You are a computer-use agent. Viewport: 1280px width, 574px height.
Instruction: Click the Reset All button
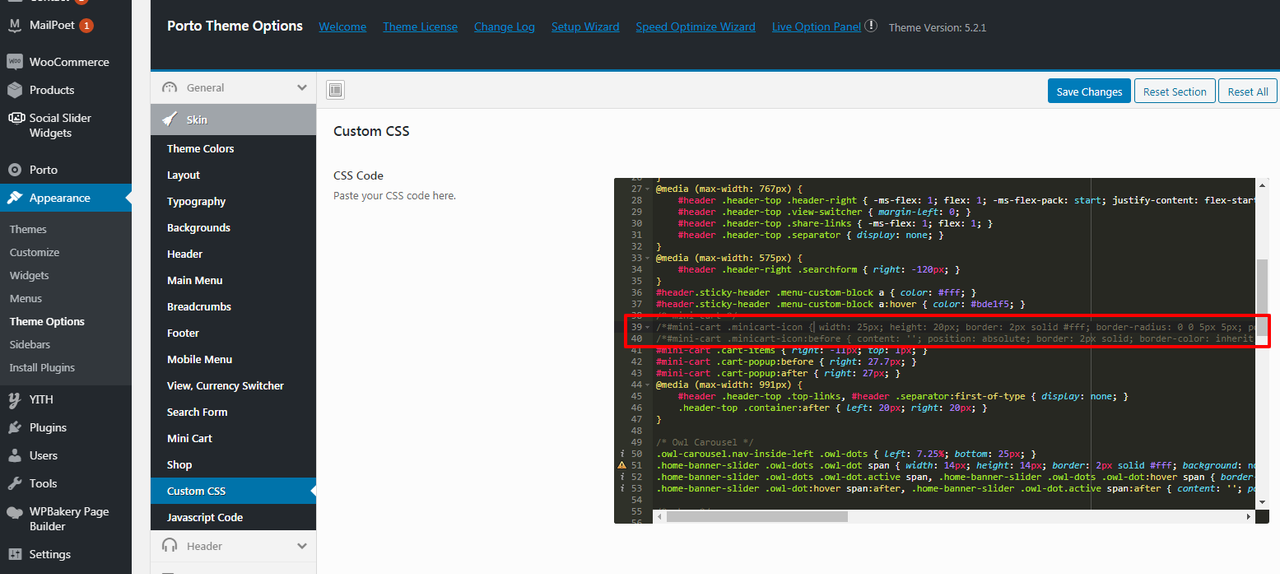[1248, 91]
